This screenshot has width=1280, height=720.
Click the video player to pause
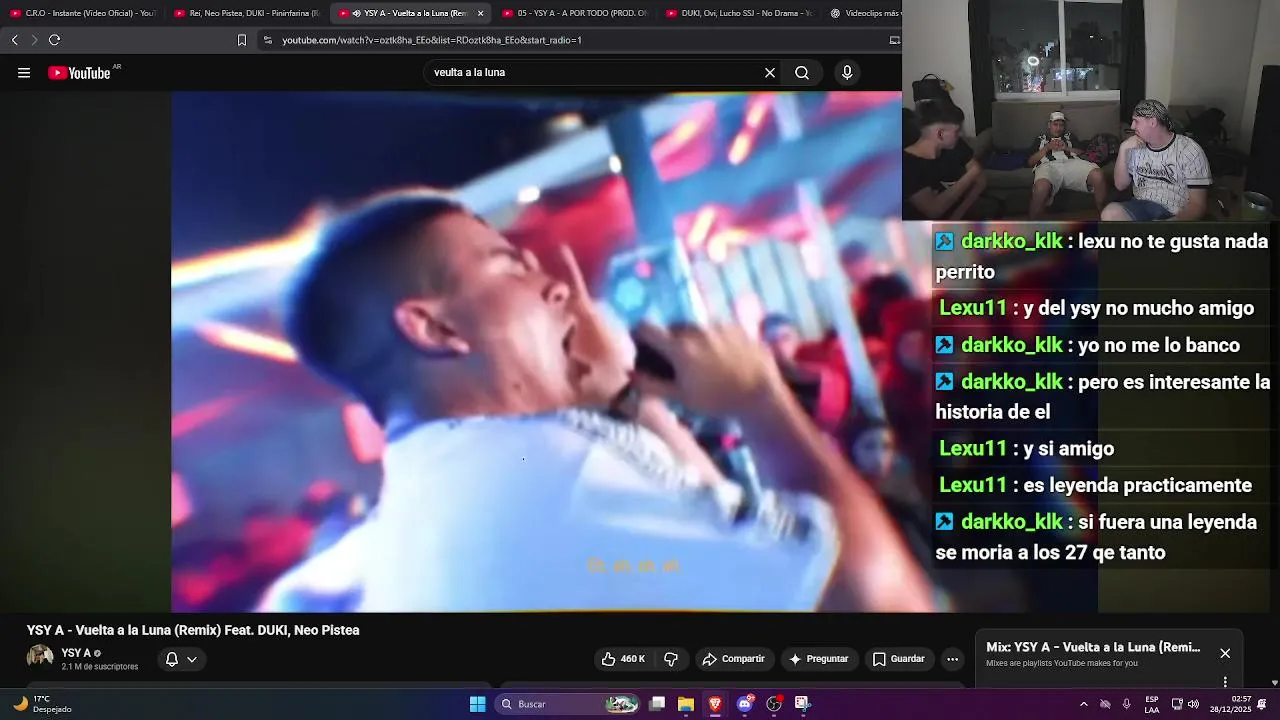536,351
